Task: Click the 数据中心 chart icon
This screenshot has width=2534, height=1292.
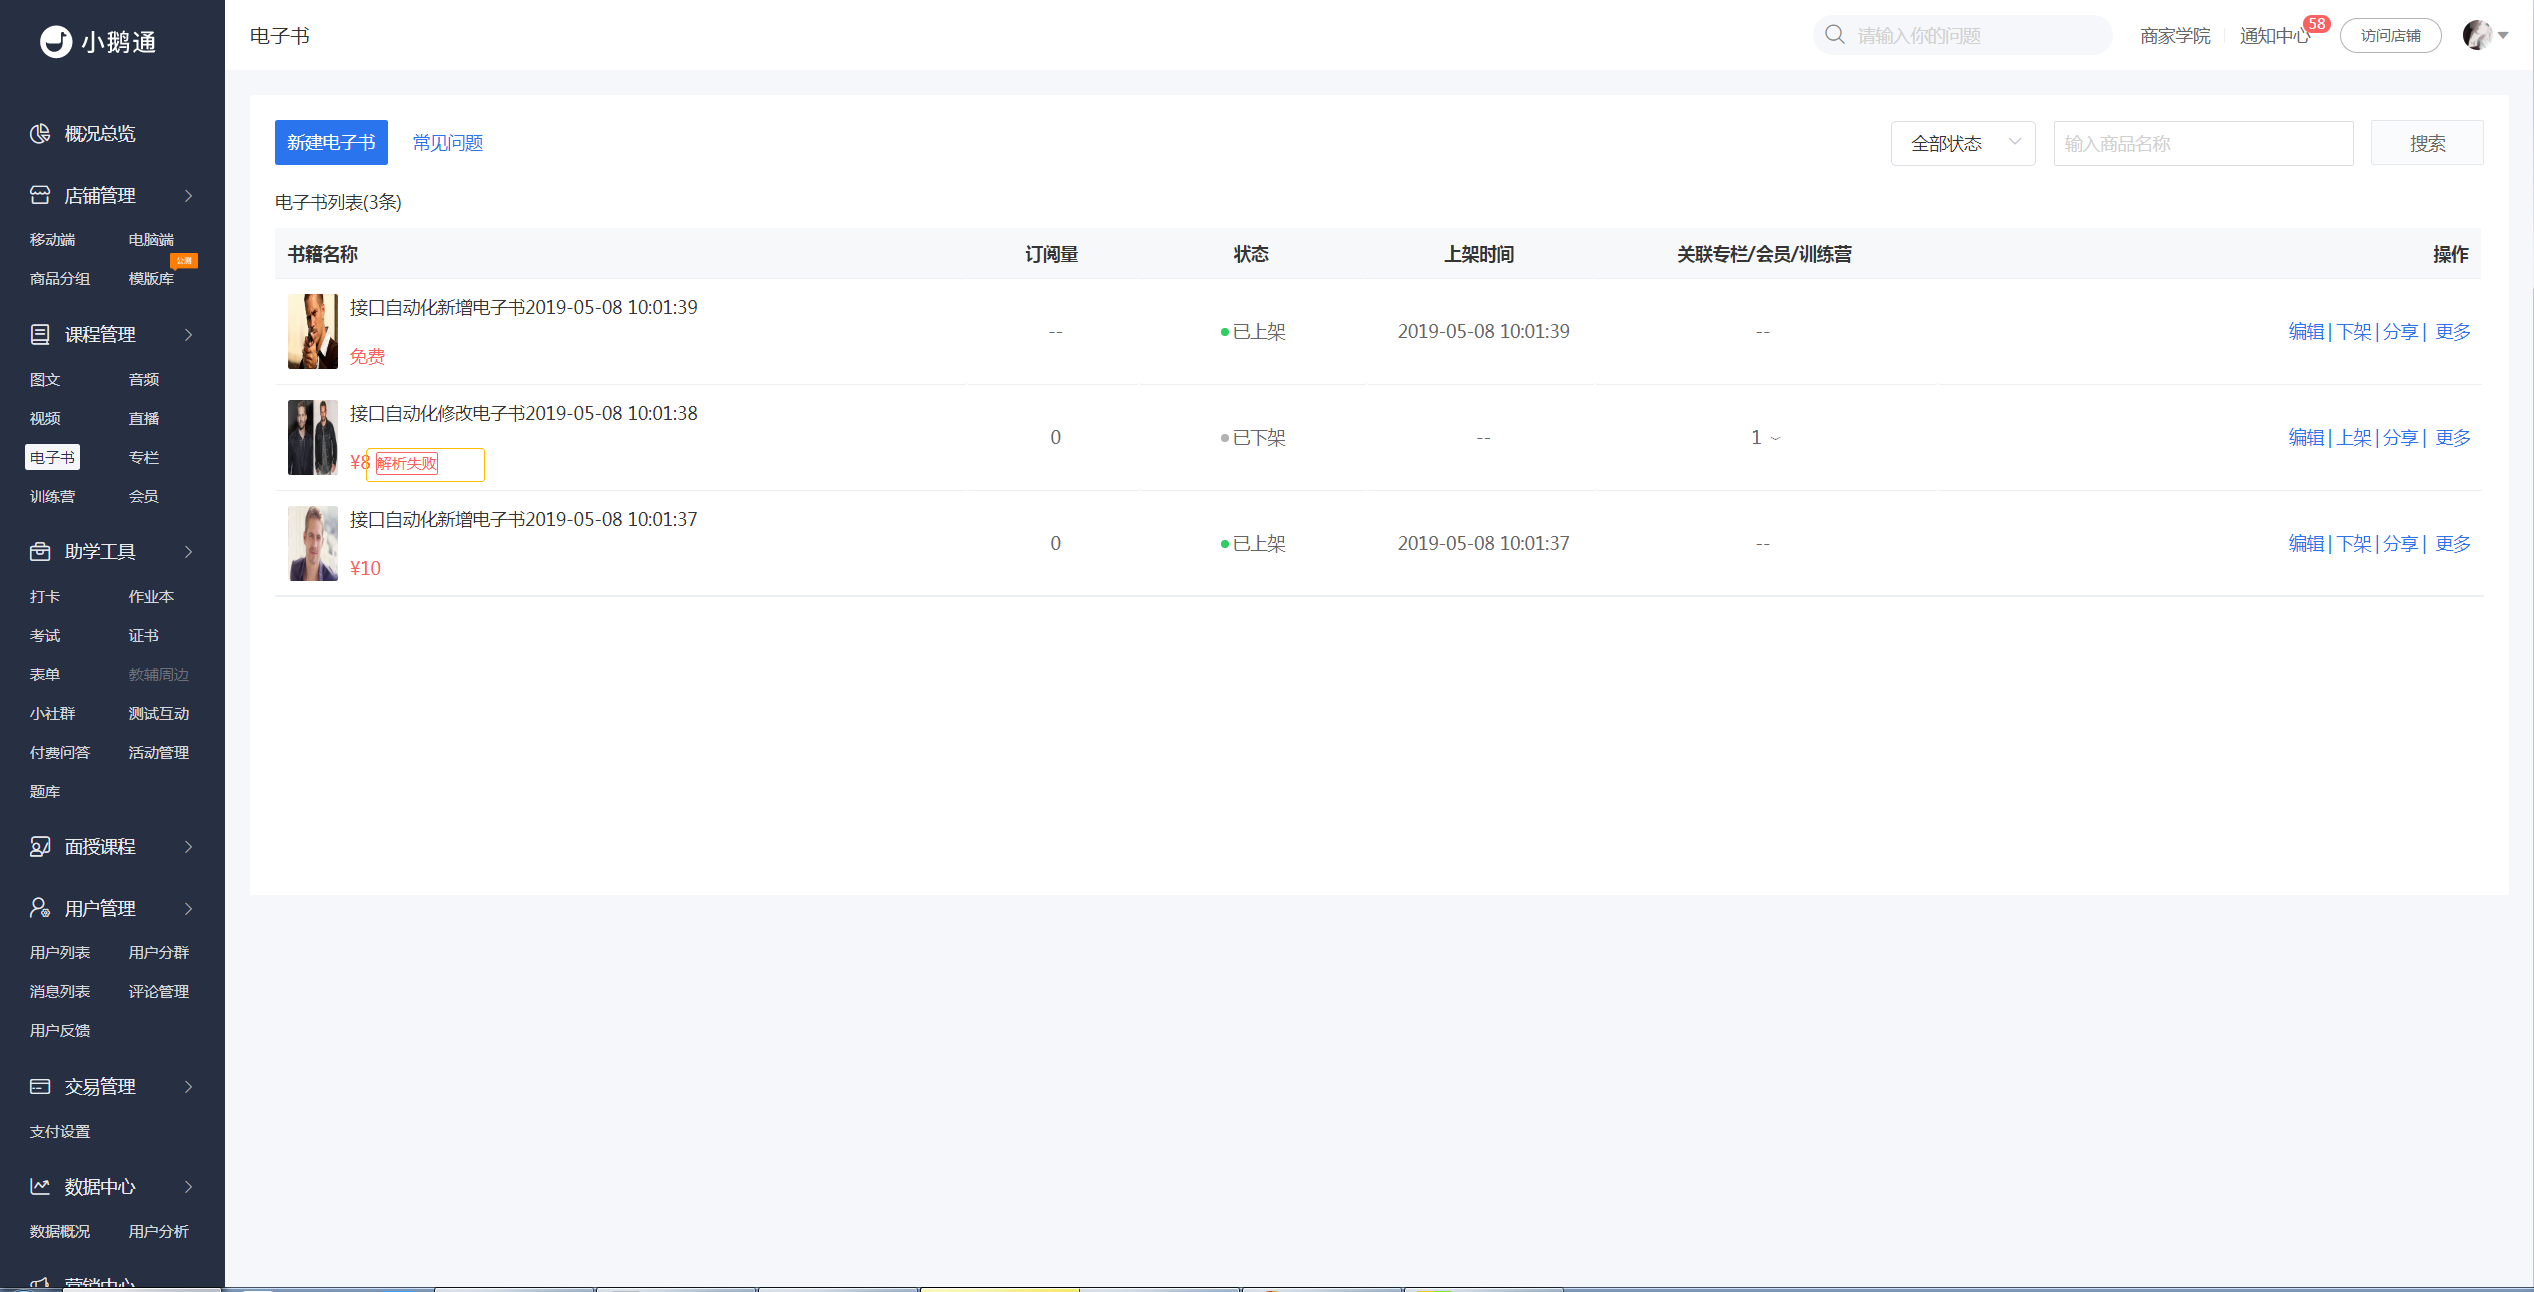Action: (40, 1186)
